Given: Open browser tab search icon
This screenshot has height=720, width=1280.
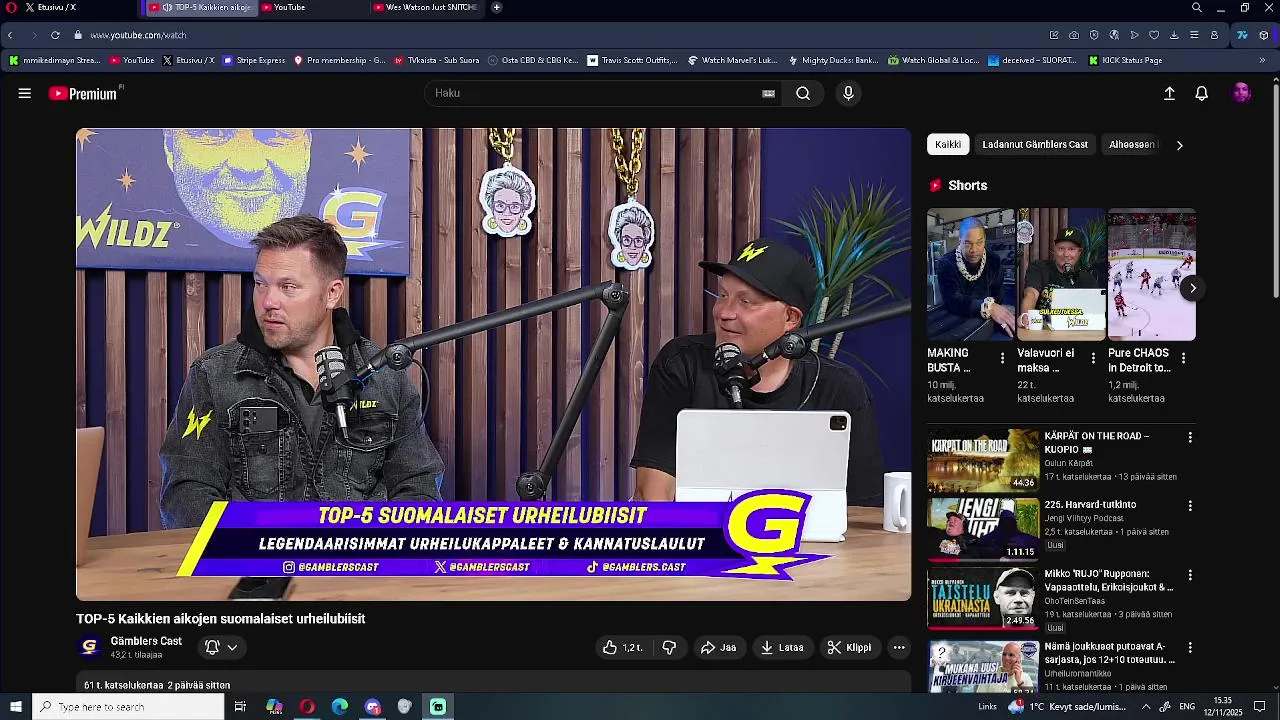Looking at the screenshot, I should (1197, 7).
